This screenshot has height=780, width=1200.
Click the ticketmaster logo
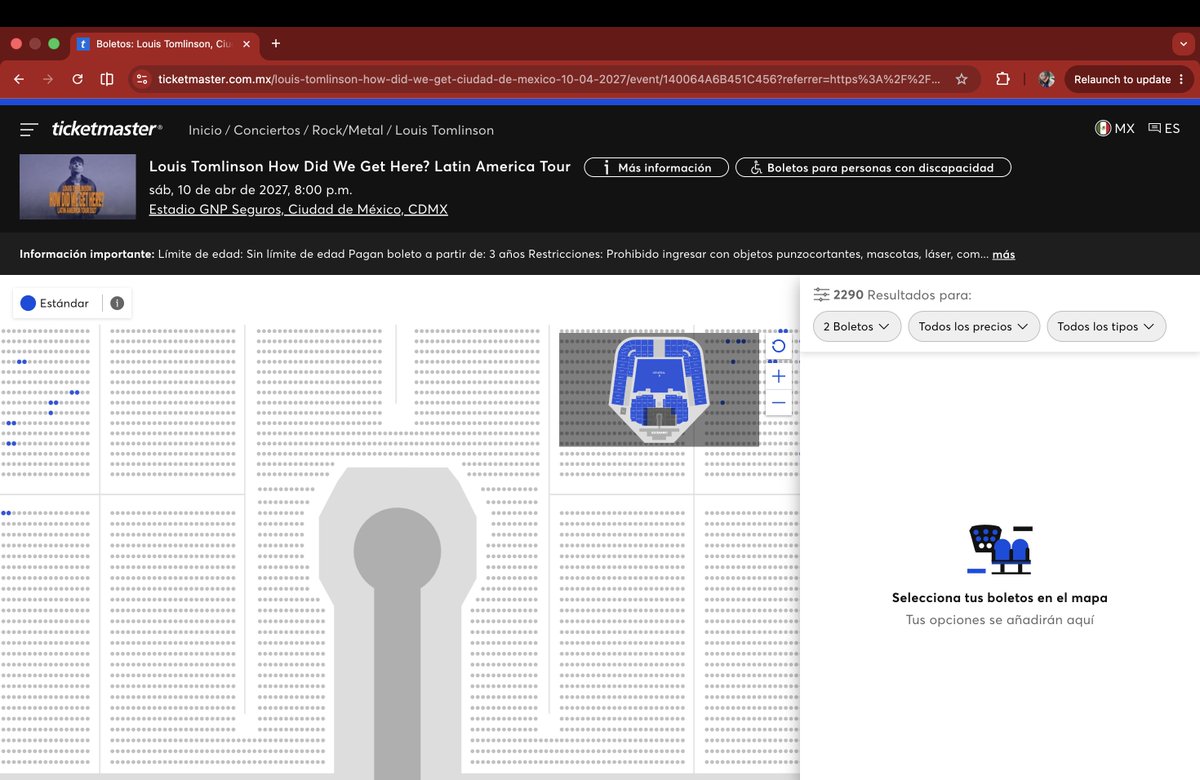tap(107, 129)
